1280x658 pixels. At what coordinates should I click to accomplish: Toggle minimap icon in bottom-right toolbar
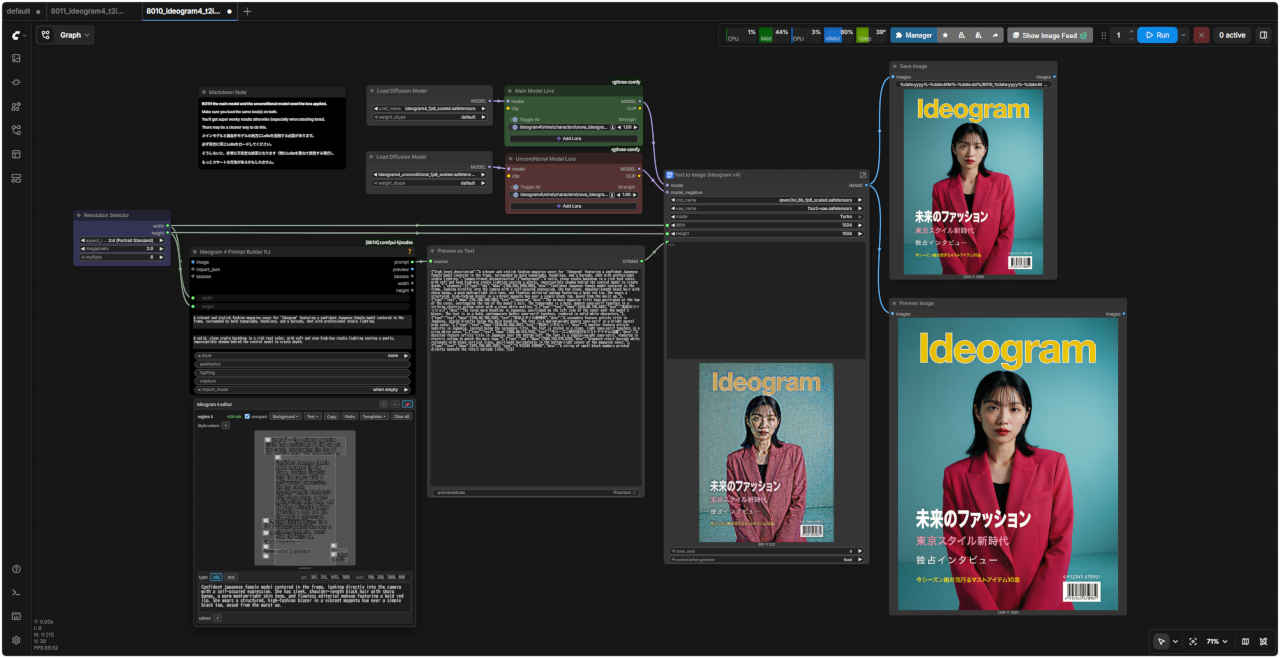(1245, 641)
